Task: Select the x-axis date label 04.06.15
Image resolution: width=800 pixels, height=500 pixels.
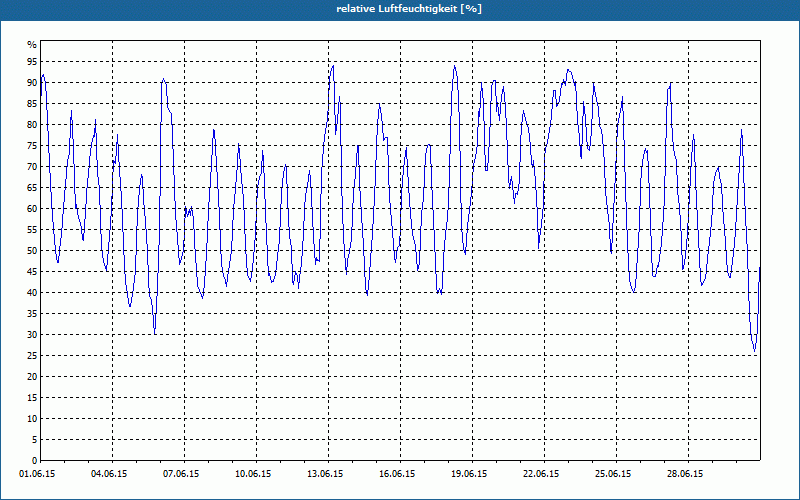Action: tap(109, 474)
